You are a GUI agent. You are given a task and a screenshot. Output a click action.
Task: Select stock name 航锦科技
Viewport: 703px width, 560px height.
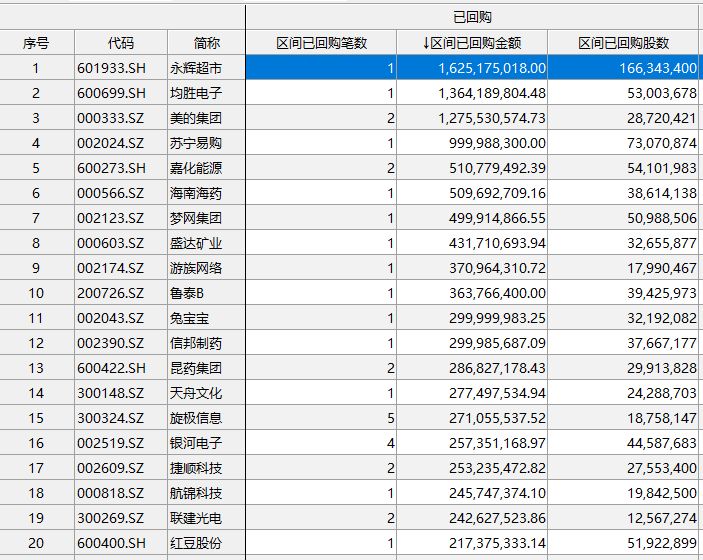pyautogui.click(x=196, y=493)
